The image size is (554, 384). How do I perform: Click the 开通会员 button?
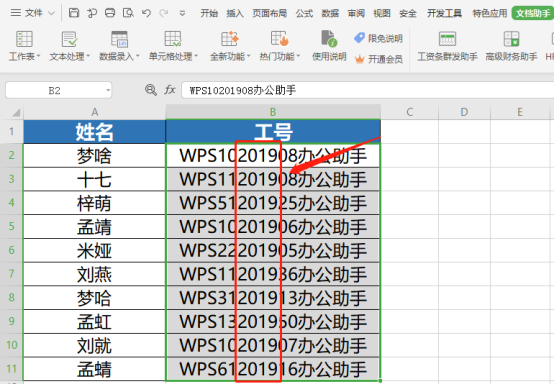[x=378, y=59]
